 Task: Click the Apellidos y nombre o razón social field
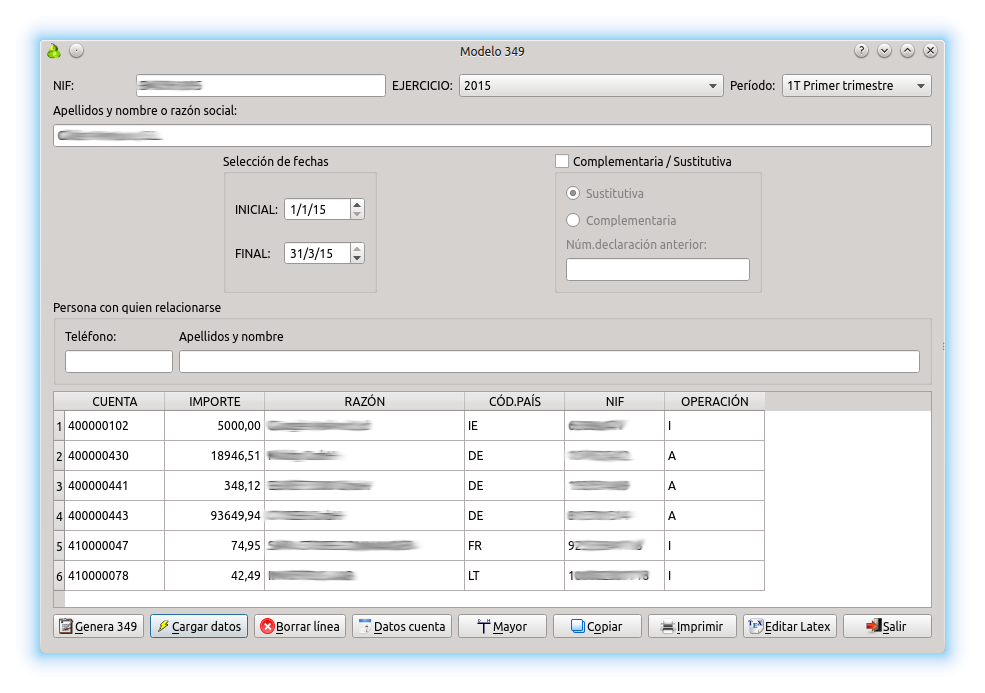[x=492, y=136]
